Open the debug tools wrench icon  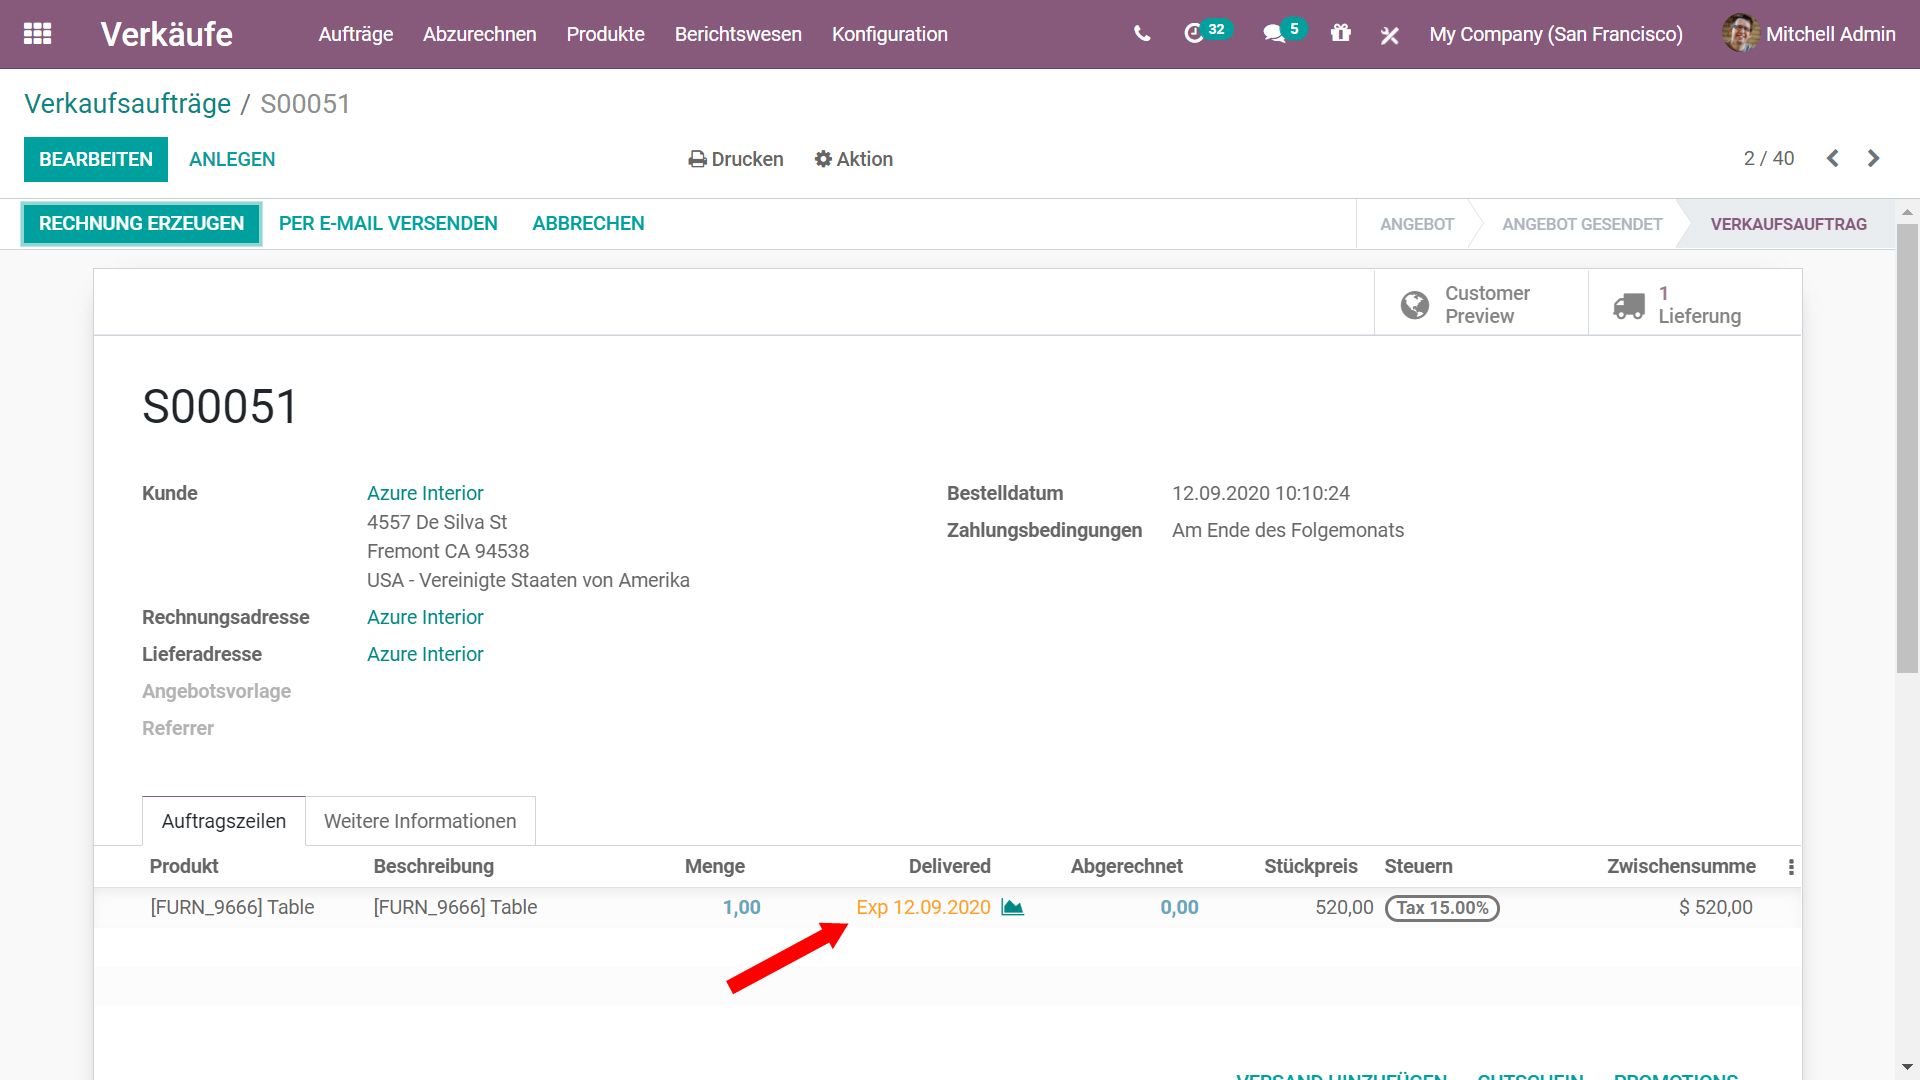(1389, 35)
